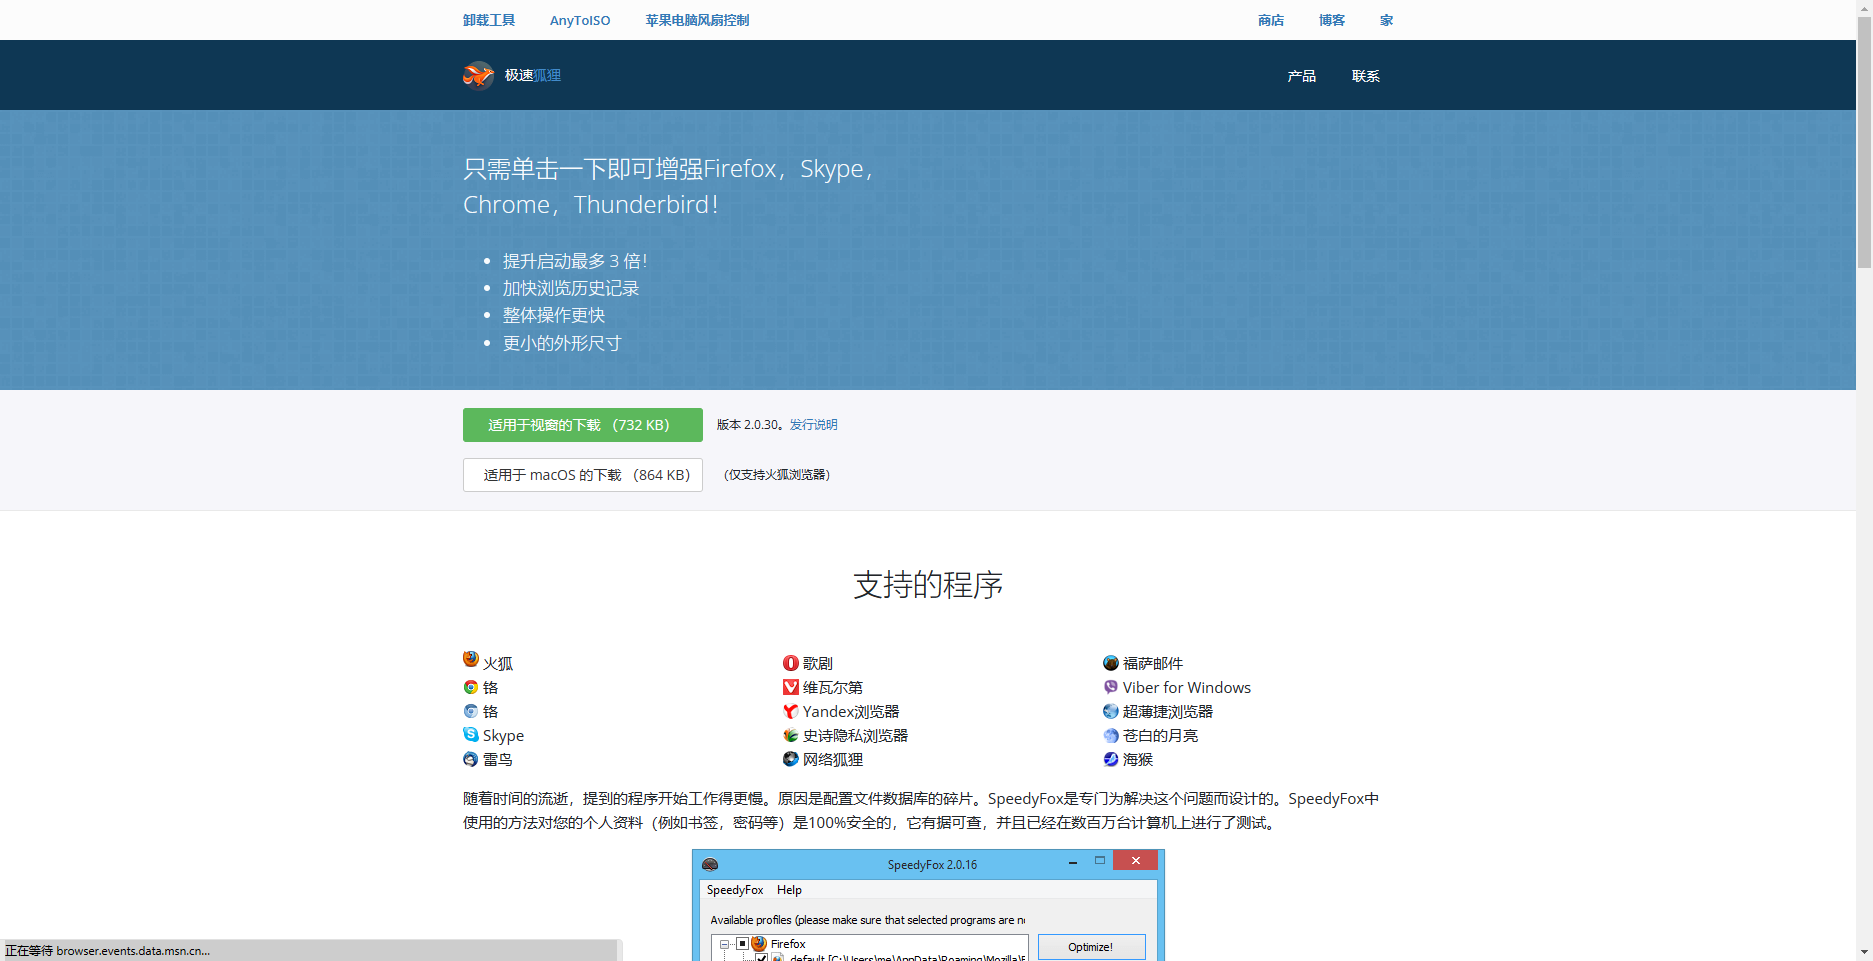Click the Skype icon in supported programs
The width and height of the screenshot is (1873, 961).
pyautogui.click(x=471, y=734)
